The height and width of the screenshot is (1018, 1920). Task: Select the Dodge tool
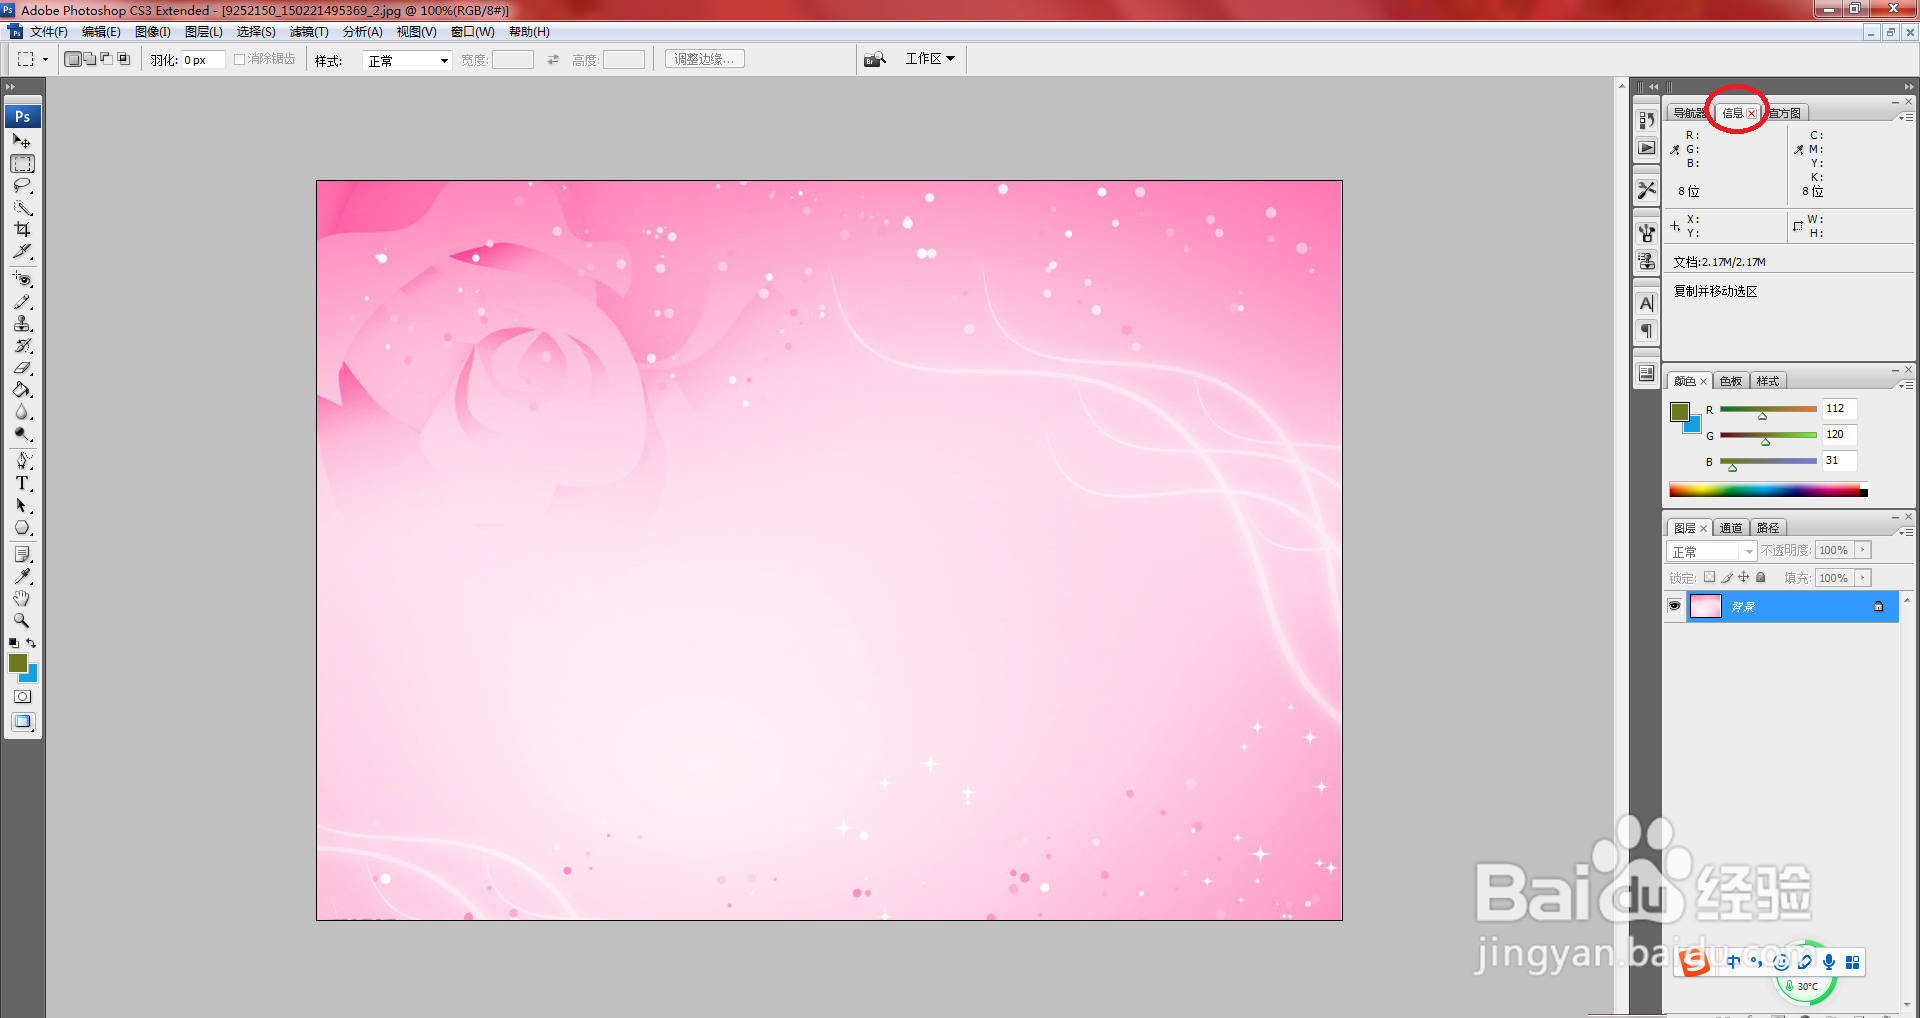click(22, 433)
